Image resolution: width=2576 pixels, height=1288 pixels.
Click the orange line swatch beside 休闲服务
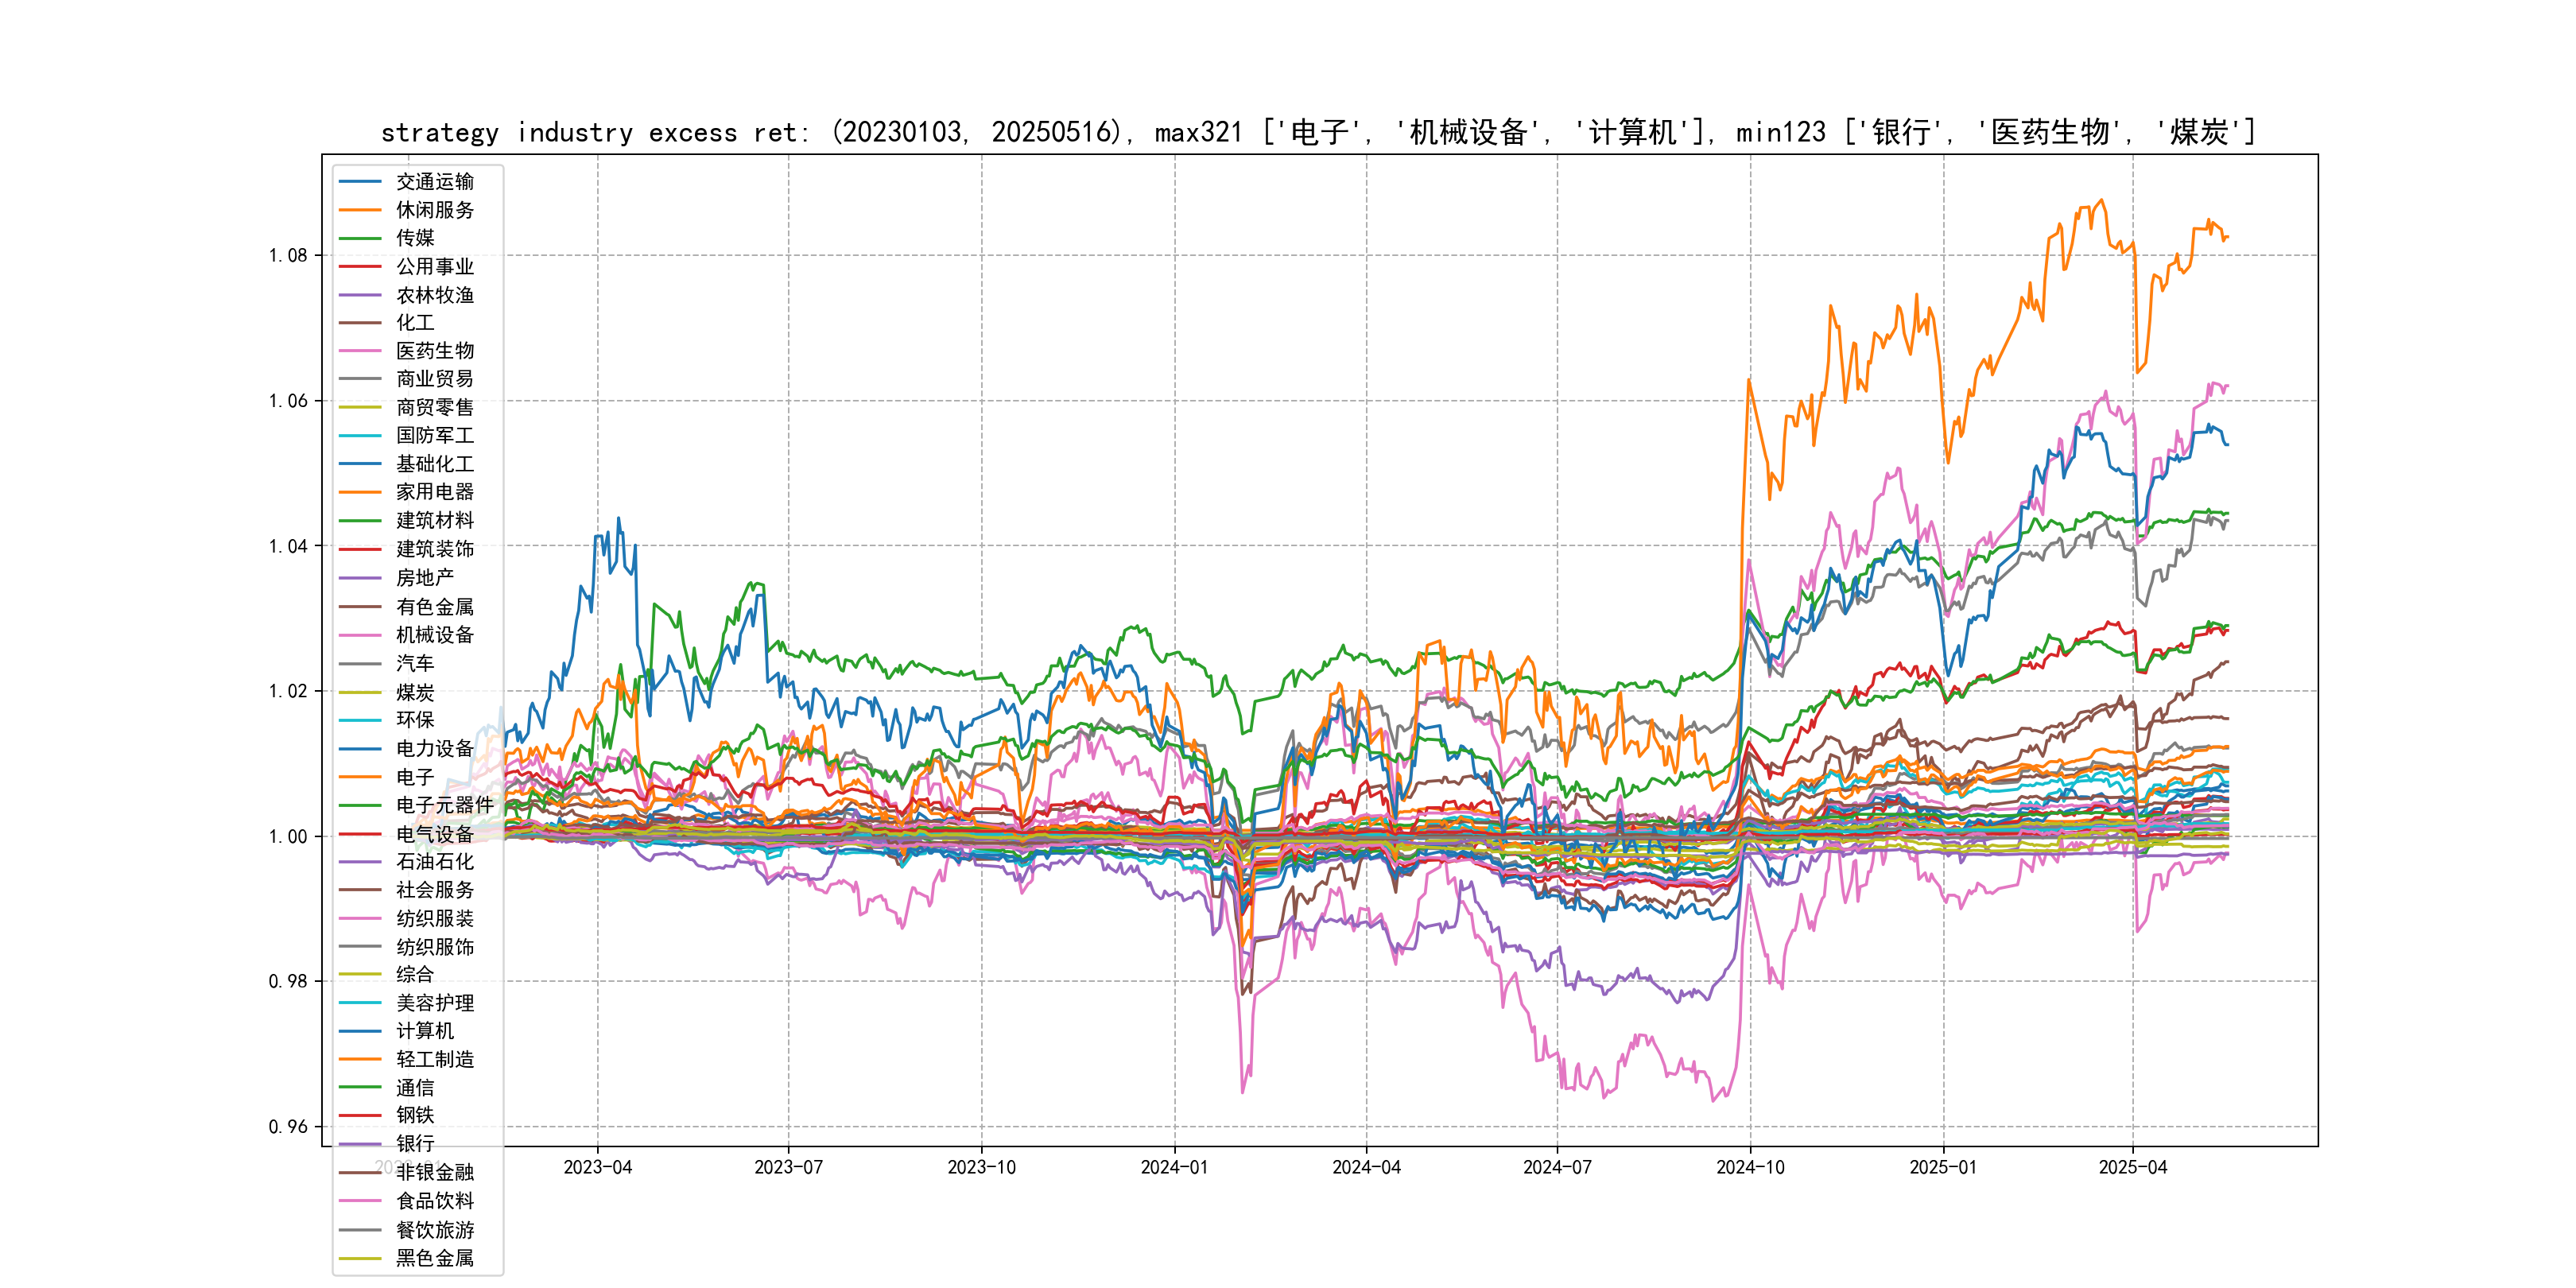pos(360,210)
